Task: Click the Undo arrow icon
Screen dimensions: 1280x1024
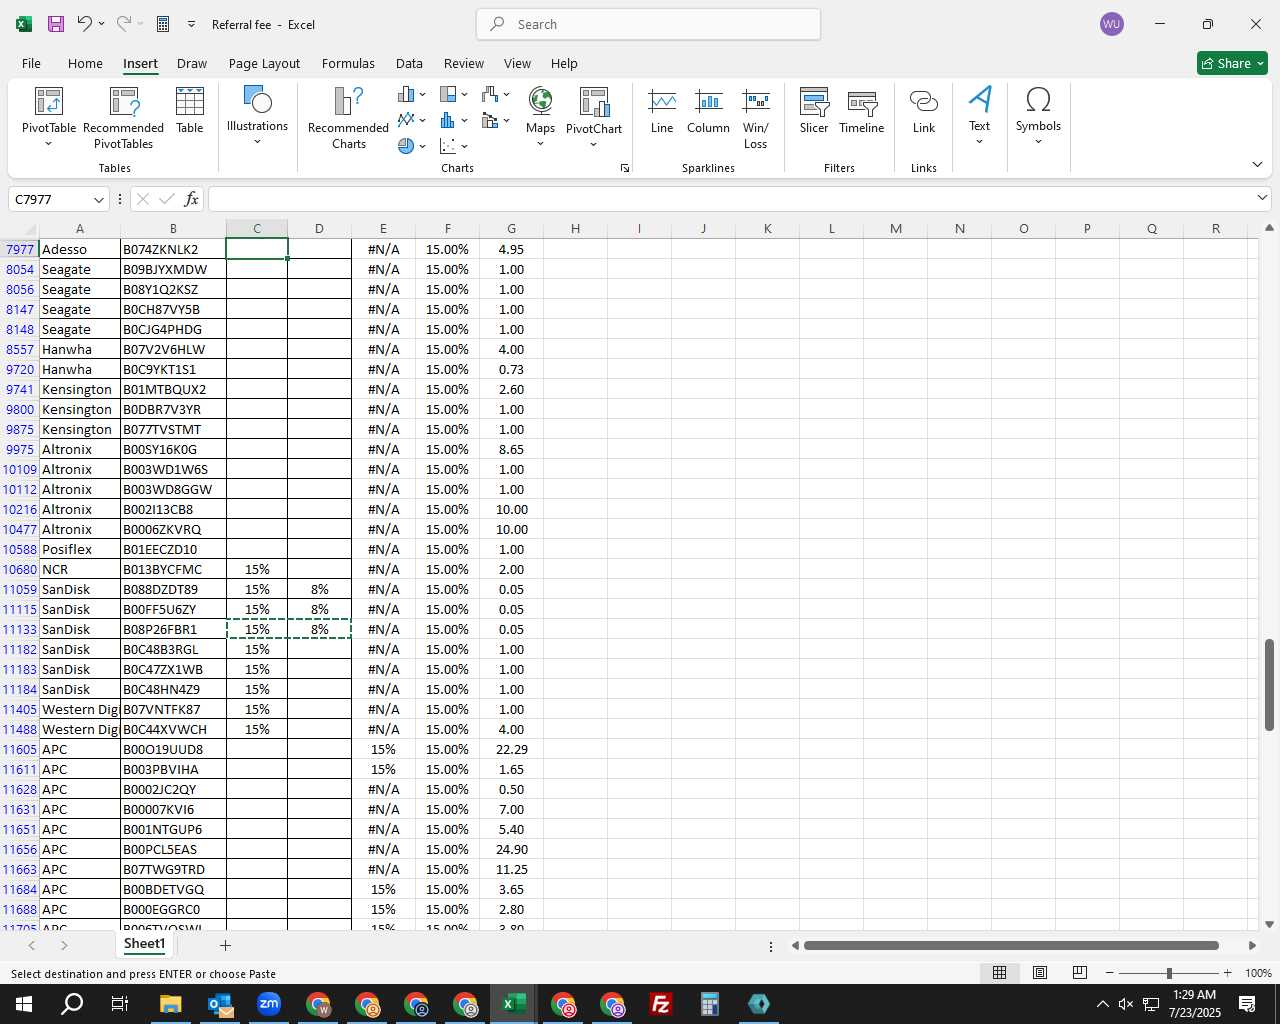Action: click(x=84, y=24)
